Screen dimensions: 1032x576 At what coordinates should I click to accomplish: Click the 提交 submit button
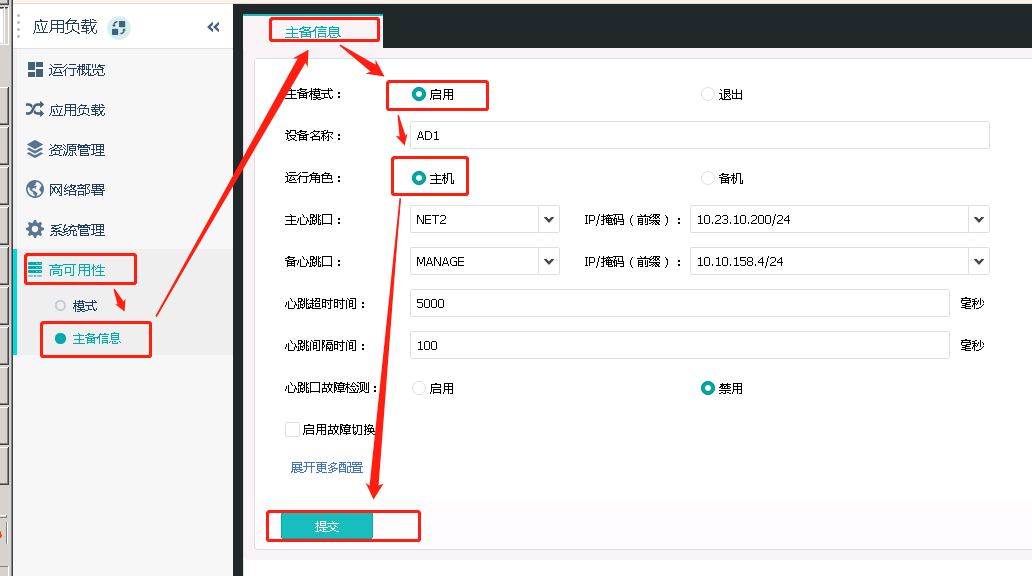[x=326, y=526]
